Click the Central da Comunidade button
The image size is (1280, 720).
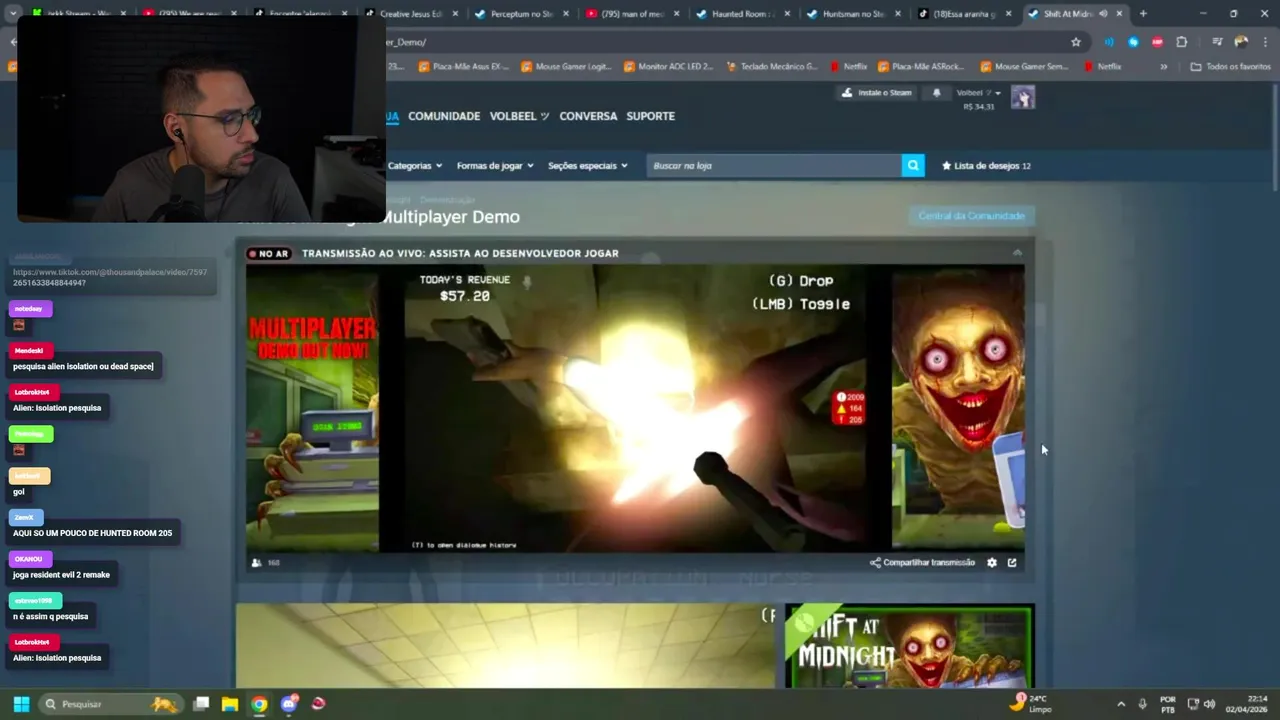pyautogui.click(x=971, y=216)
